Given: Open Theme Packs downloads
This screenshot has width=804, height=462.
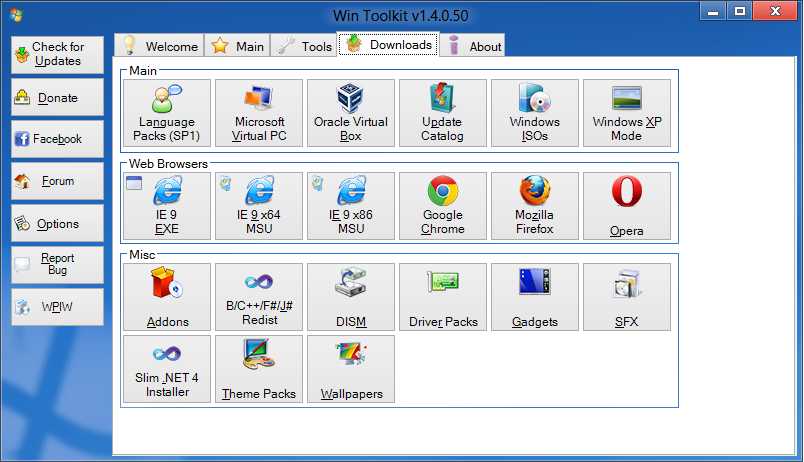Looking at the screenshot, I should pos(259,369).
